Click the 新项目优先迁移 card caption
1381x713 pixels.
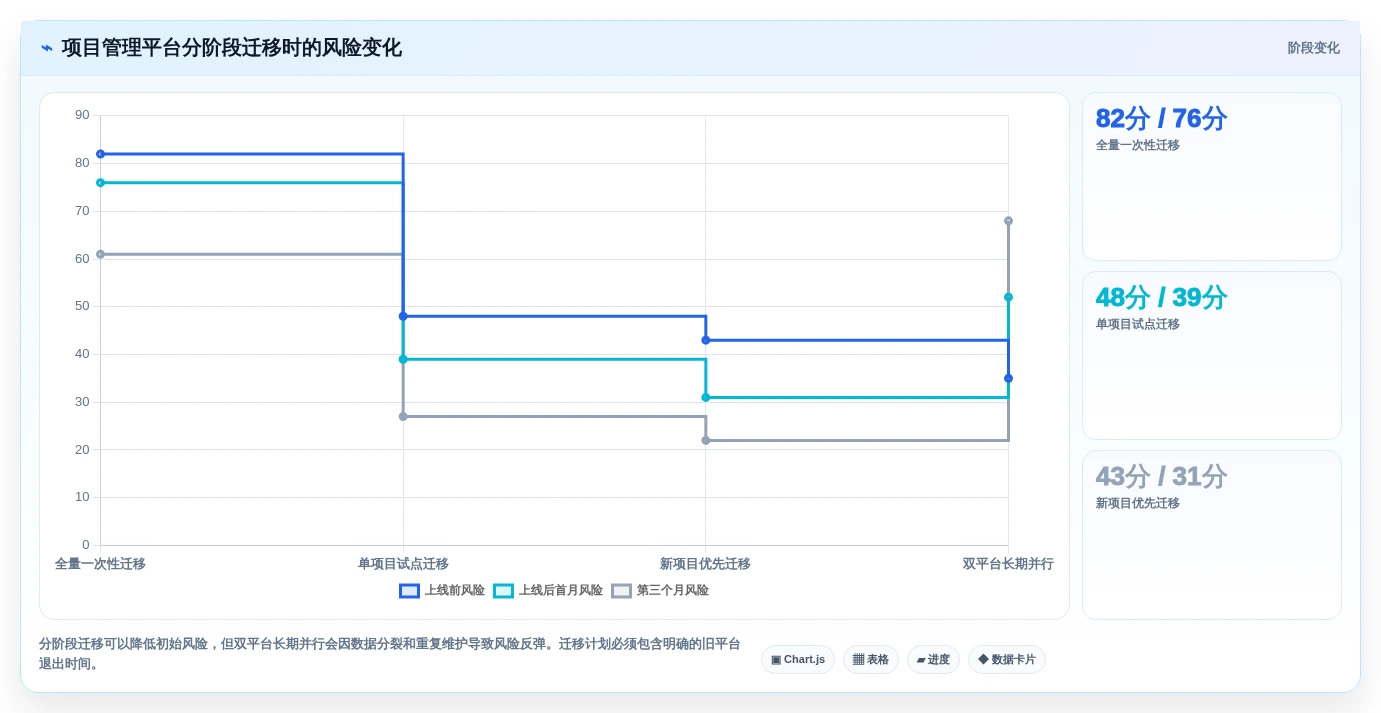pos(1138,503)
